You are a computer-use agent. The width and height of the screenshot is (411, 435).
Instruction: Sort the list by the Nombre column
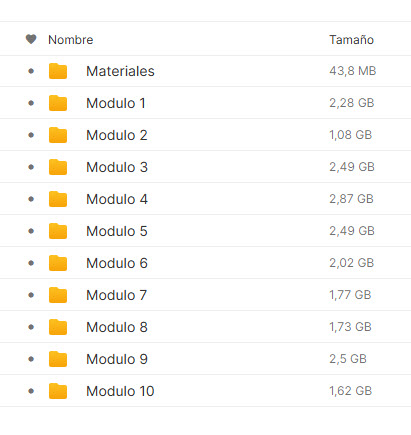71,40
